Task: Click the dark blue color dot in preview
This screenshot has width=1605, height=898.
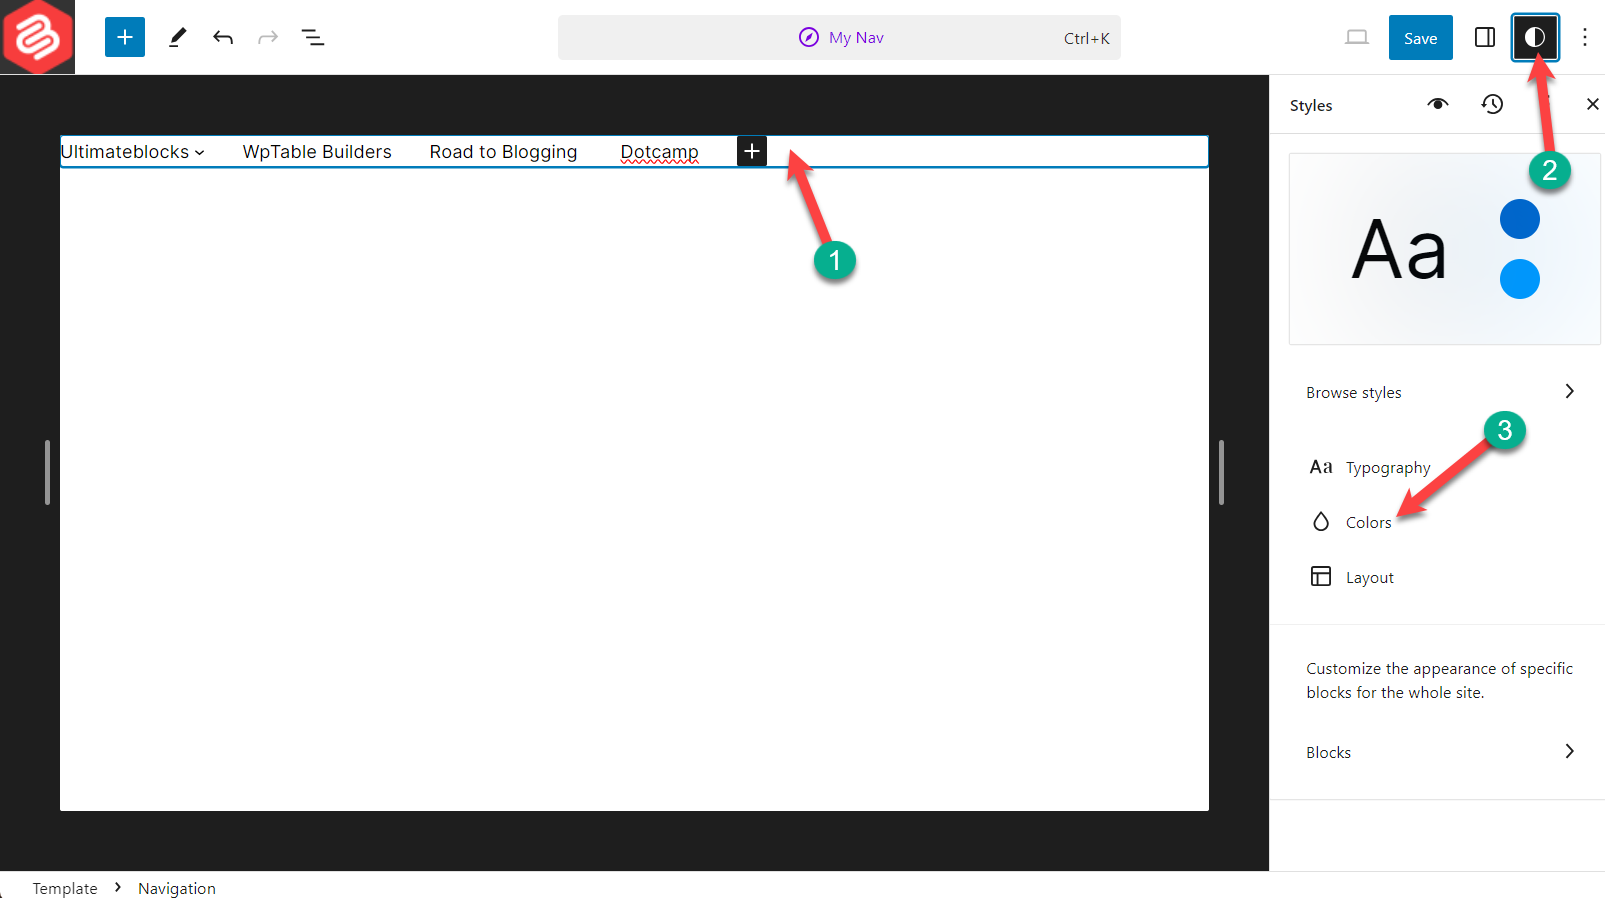Action: pos(1519,219)
